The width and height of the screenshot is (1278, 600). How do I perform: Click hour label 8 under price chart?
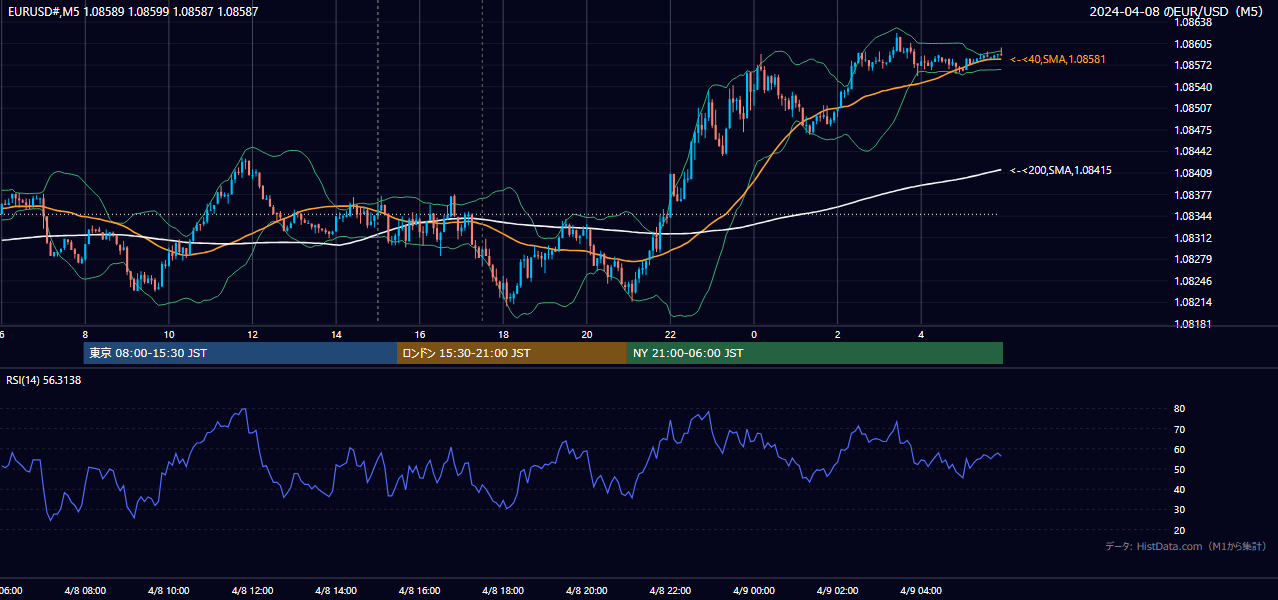(x=85, y=335)
